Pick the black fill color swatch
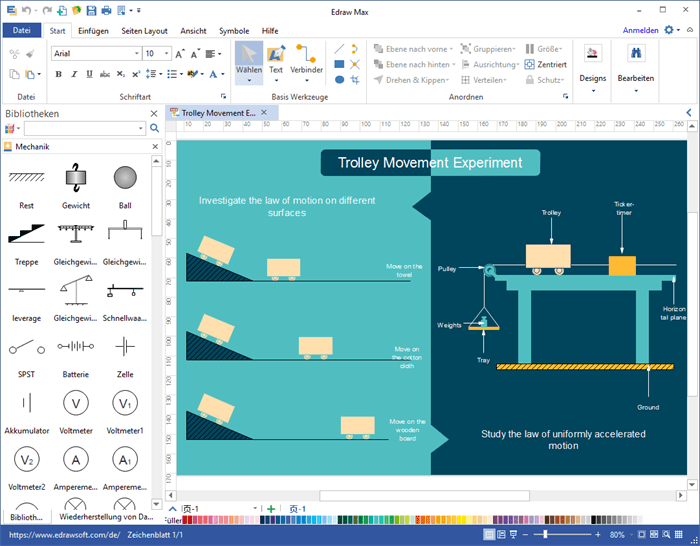The image size is (700, 546). click(x=594, y=520)
